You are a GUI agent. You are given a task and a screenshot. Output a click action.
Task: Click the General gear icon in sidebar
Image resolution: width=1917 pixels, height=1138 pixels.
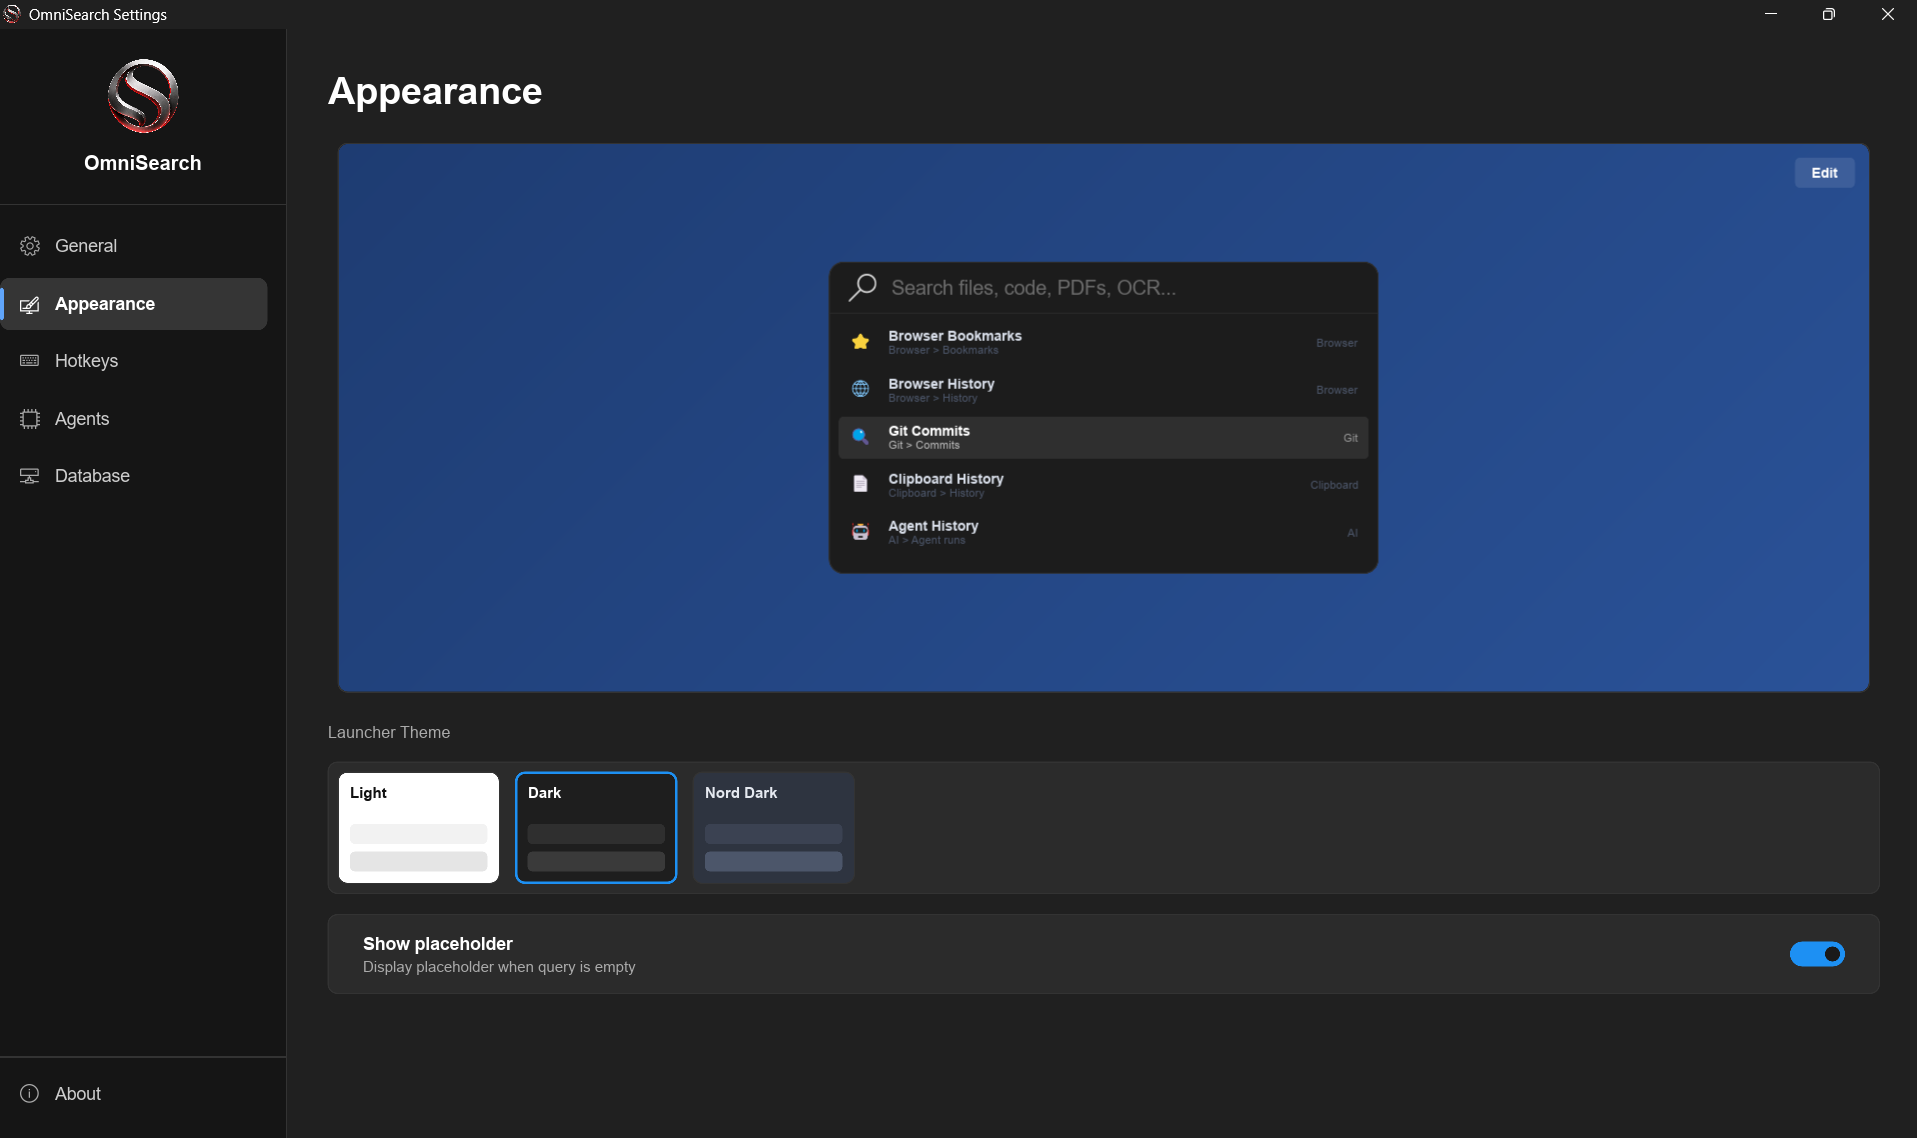pyautogui.click(x=30, y=246)
